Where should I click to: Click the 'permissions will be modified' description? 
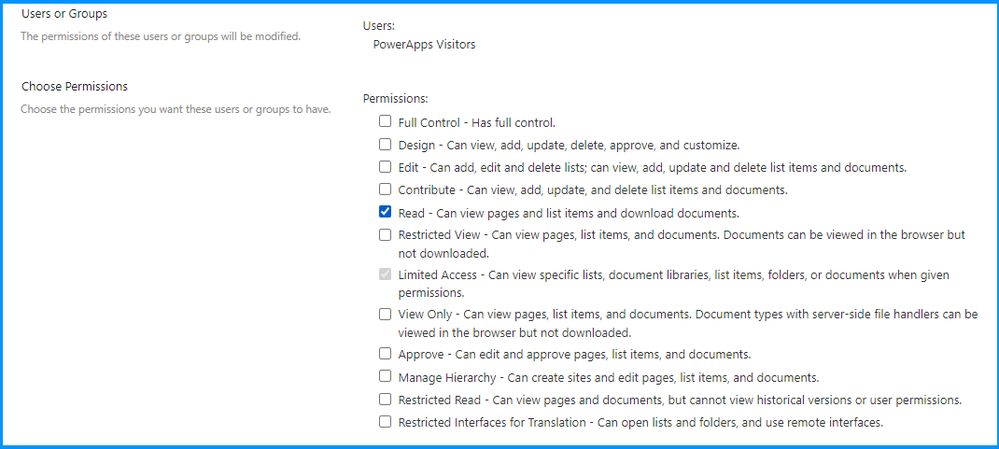click(x=161, y=37)
